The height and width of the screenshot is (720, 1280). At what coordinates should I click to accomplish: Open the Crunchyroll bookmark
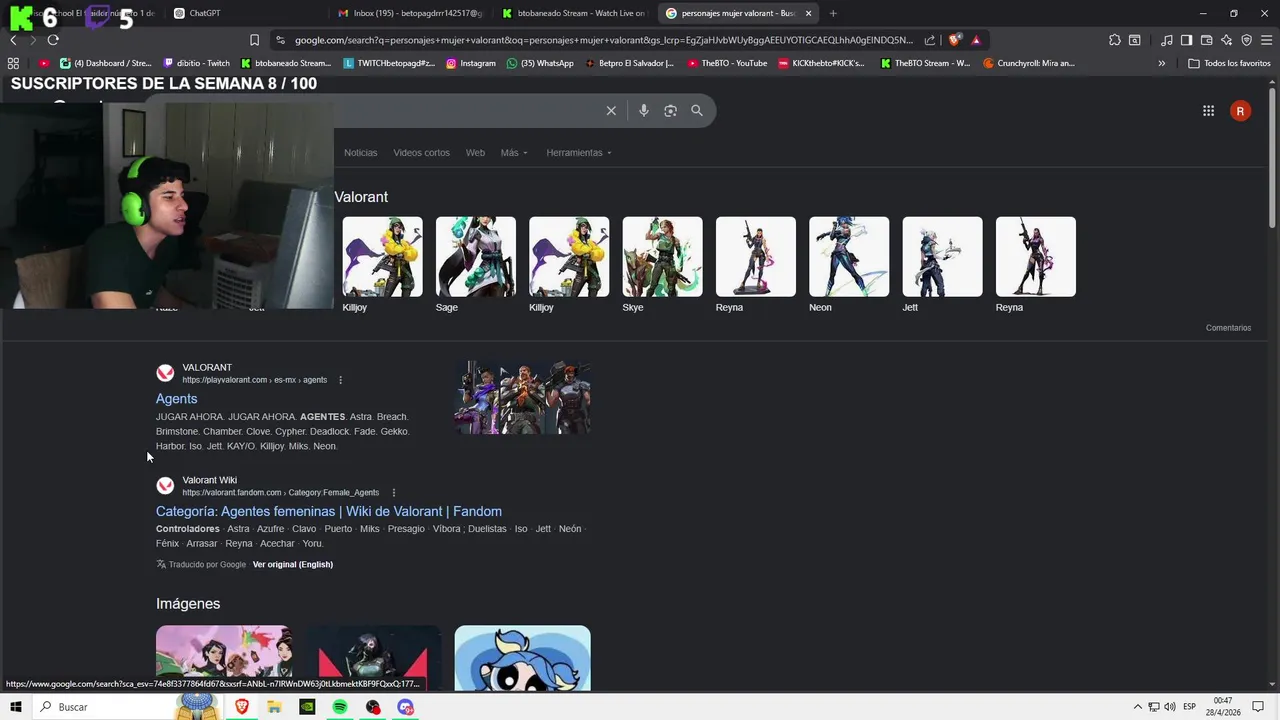point(1029,63)
